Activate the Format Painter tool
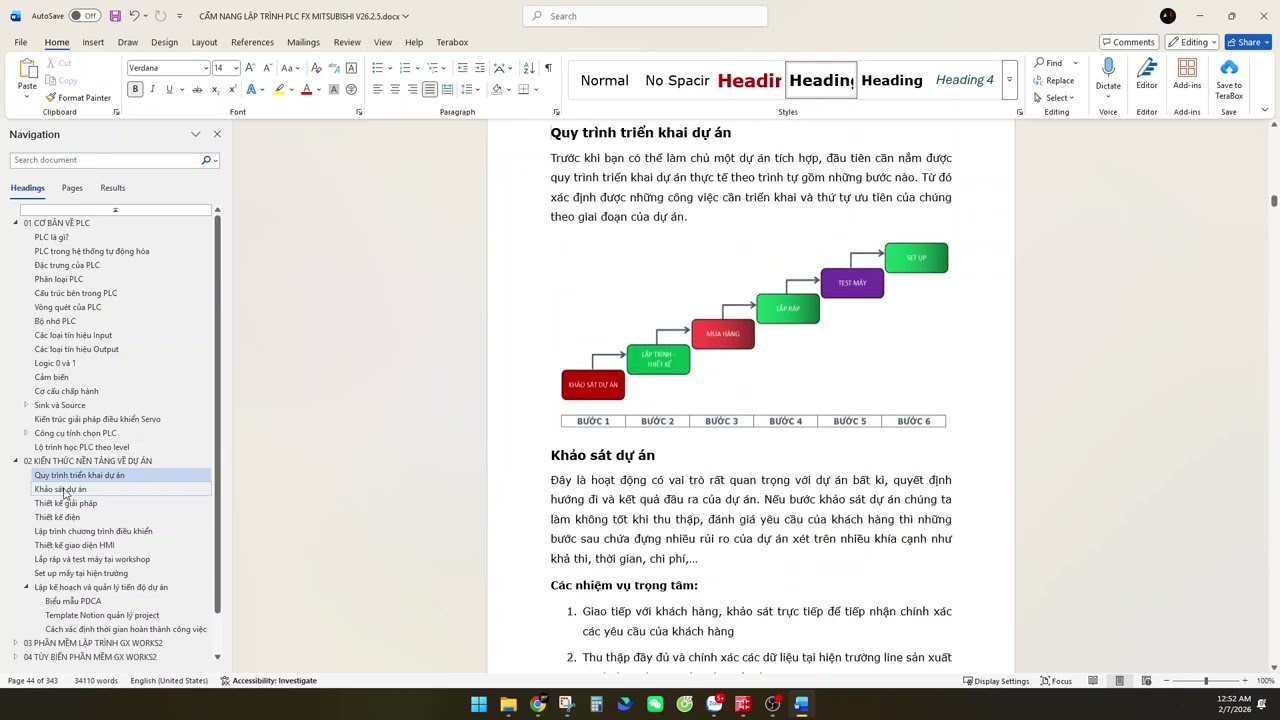Screen dimensions: 1280x720 78,98
